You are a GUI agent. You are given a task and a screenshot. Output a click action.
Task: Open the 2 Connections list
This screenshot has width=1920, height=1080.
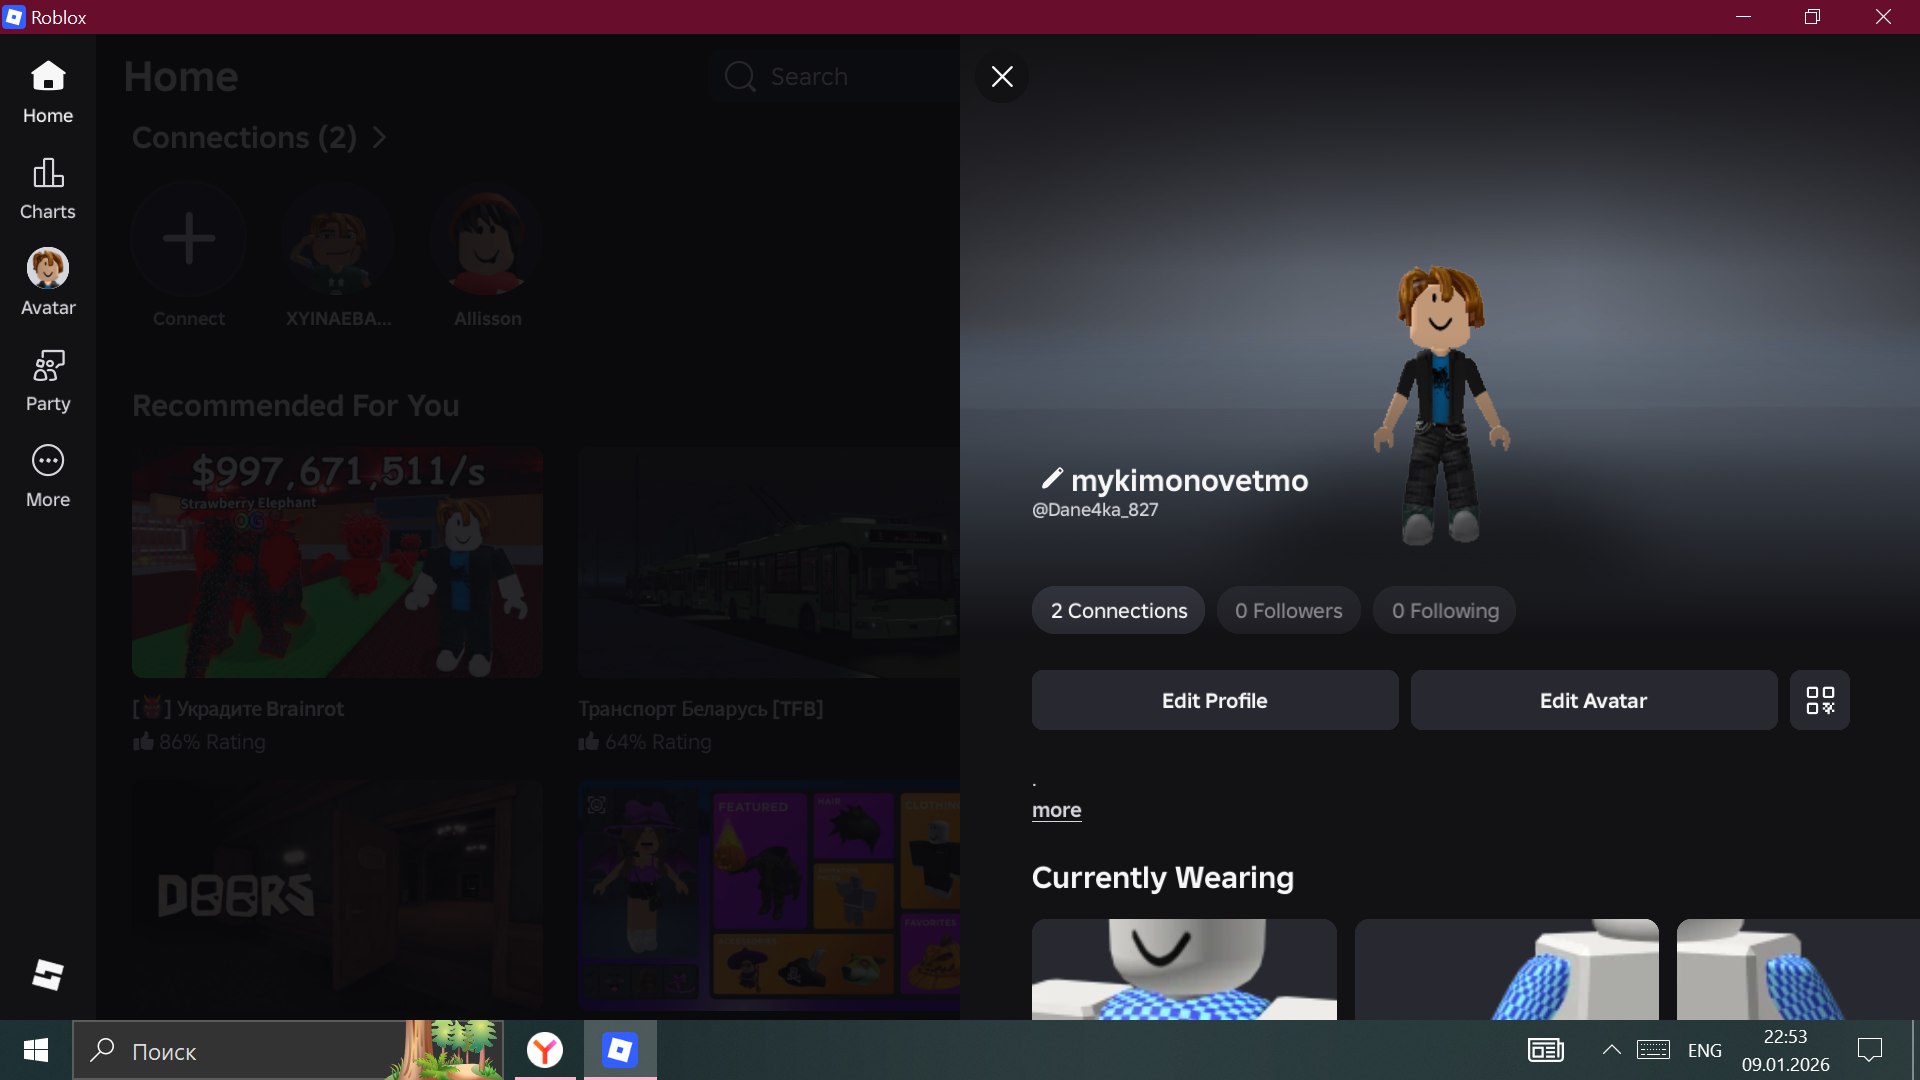[x=1118, y=610]
